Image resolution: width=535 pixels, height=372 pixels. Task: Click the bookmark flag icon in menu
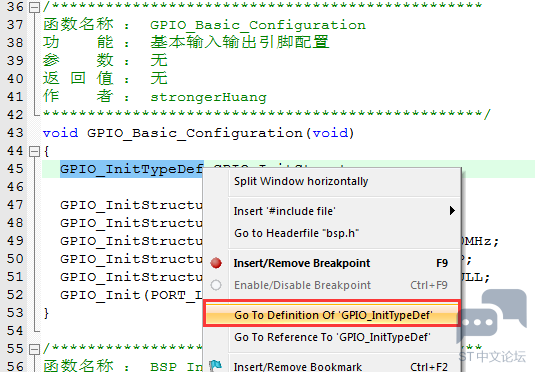(216, 366)
